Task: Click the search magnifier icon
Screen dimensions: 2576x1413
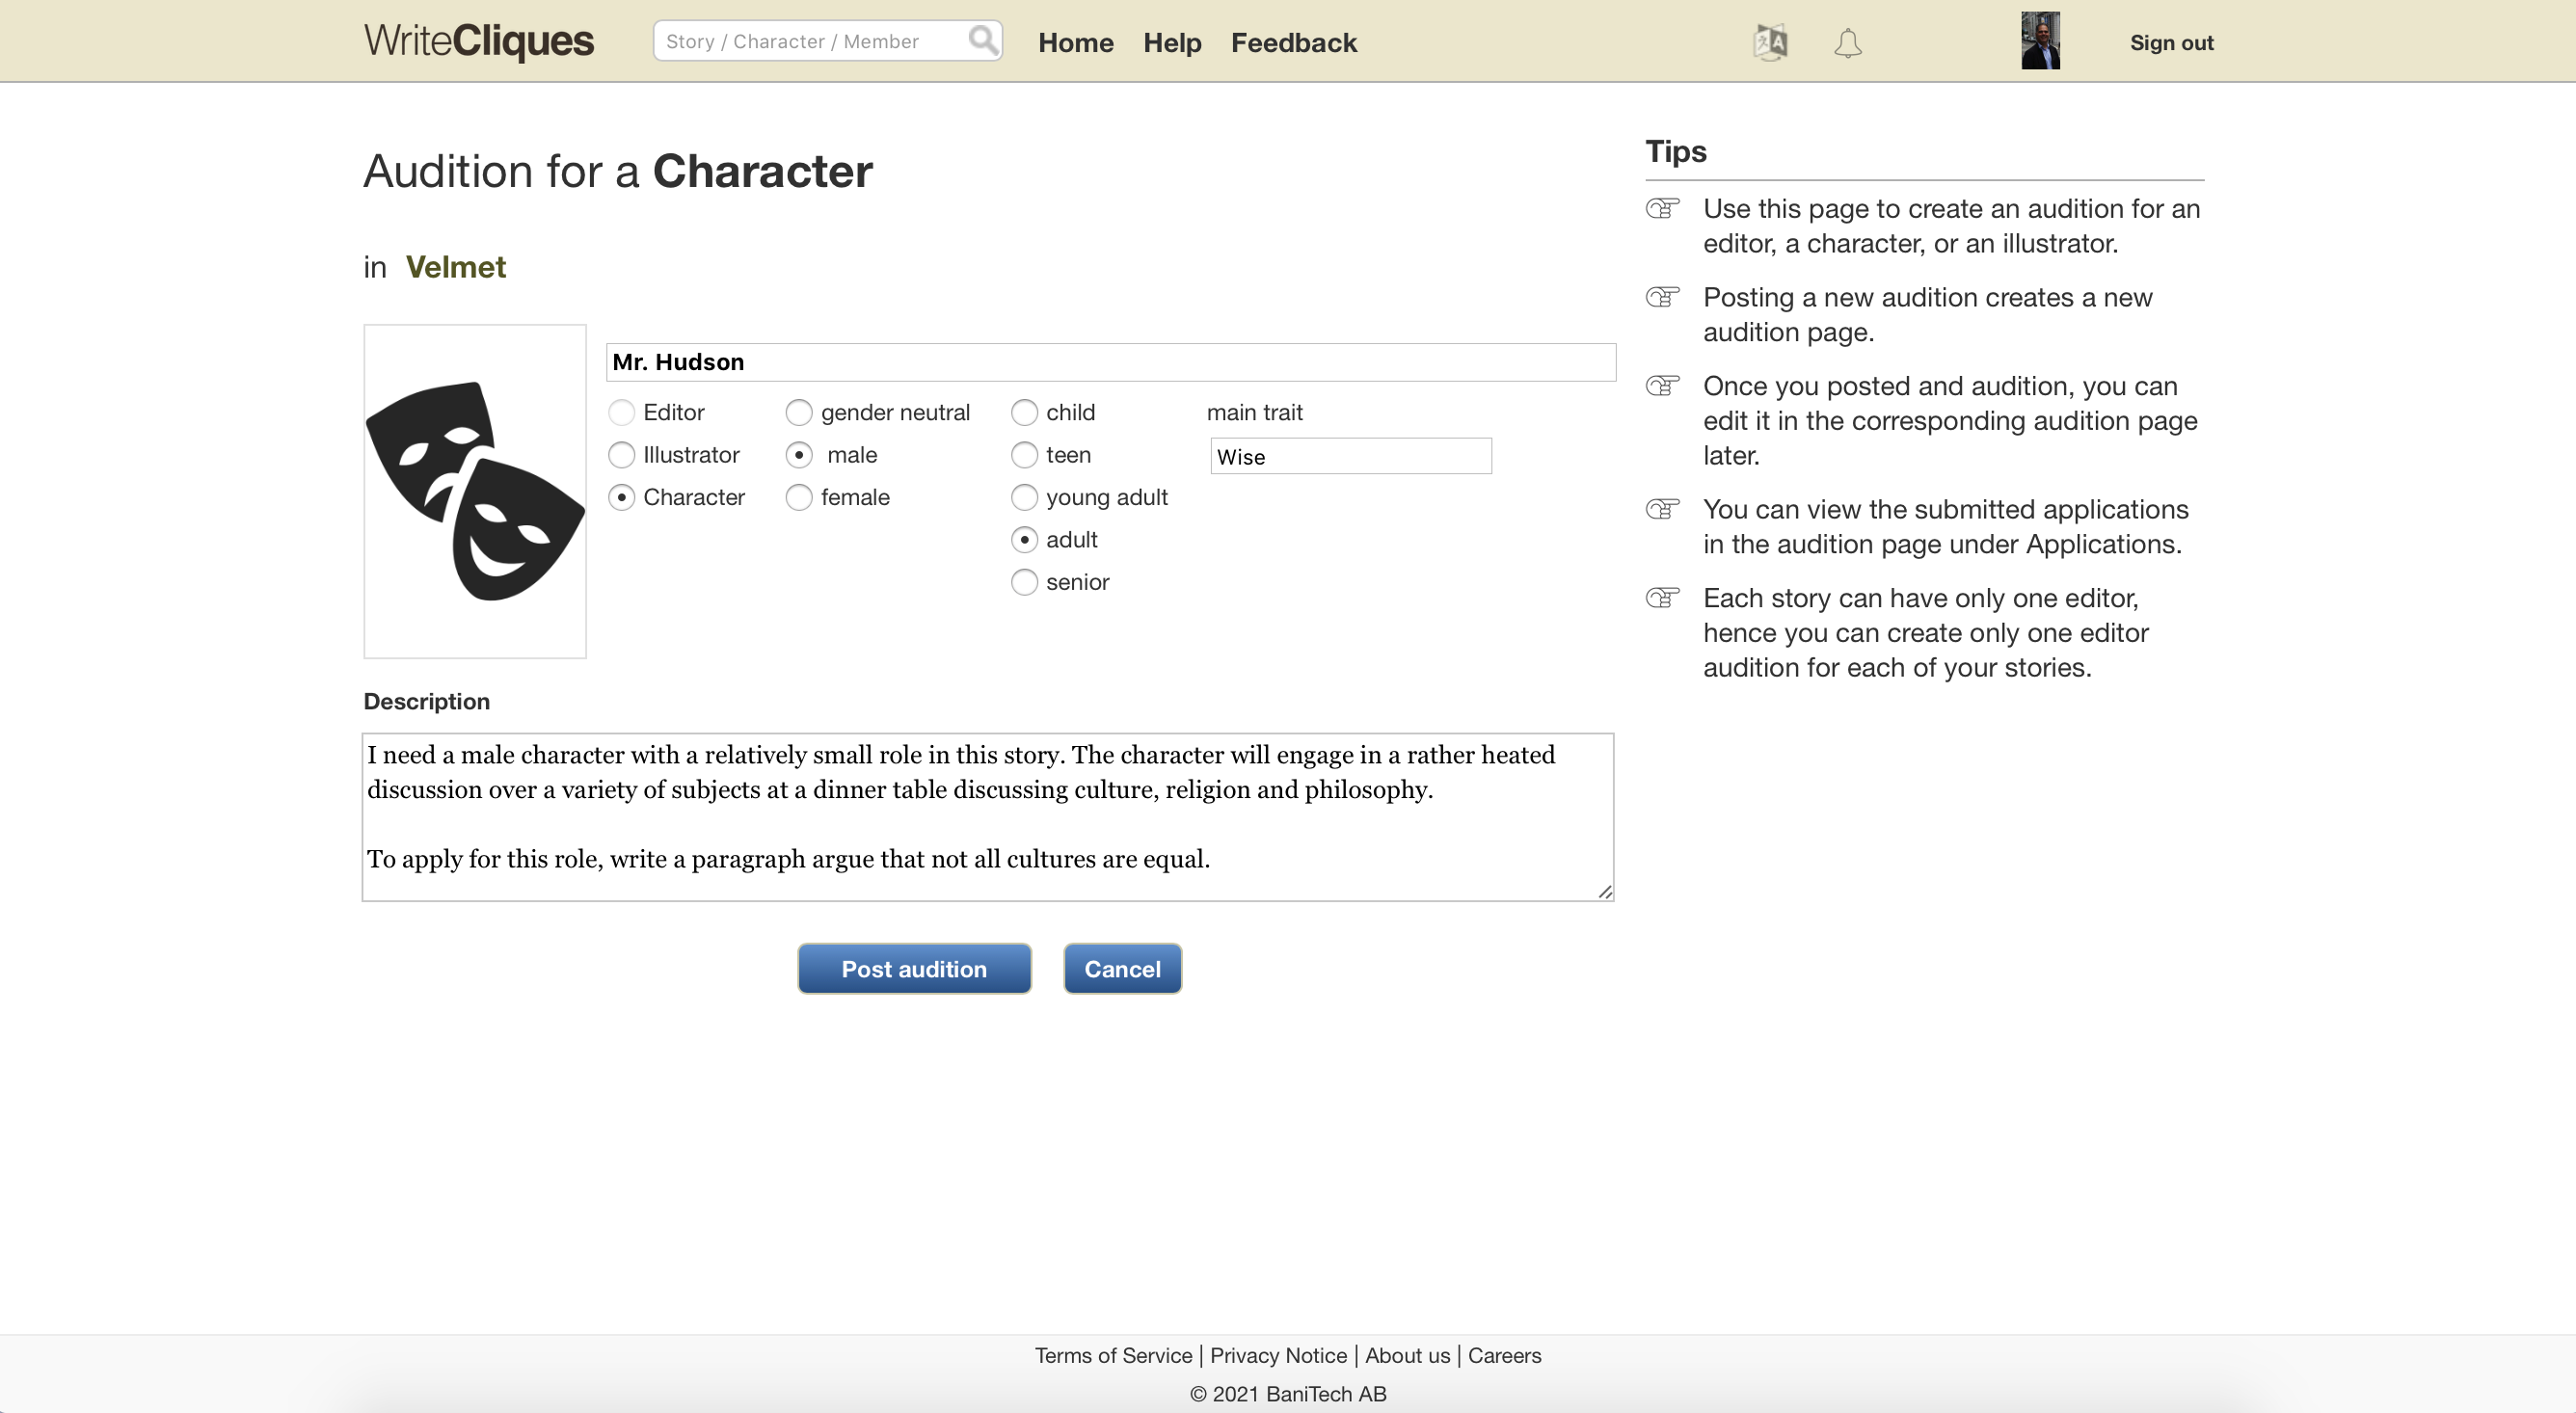Action: tap(983, 40)
